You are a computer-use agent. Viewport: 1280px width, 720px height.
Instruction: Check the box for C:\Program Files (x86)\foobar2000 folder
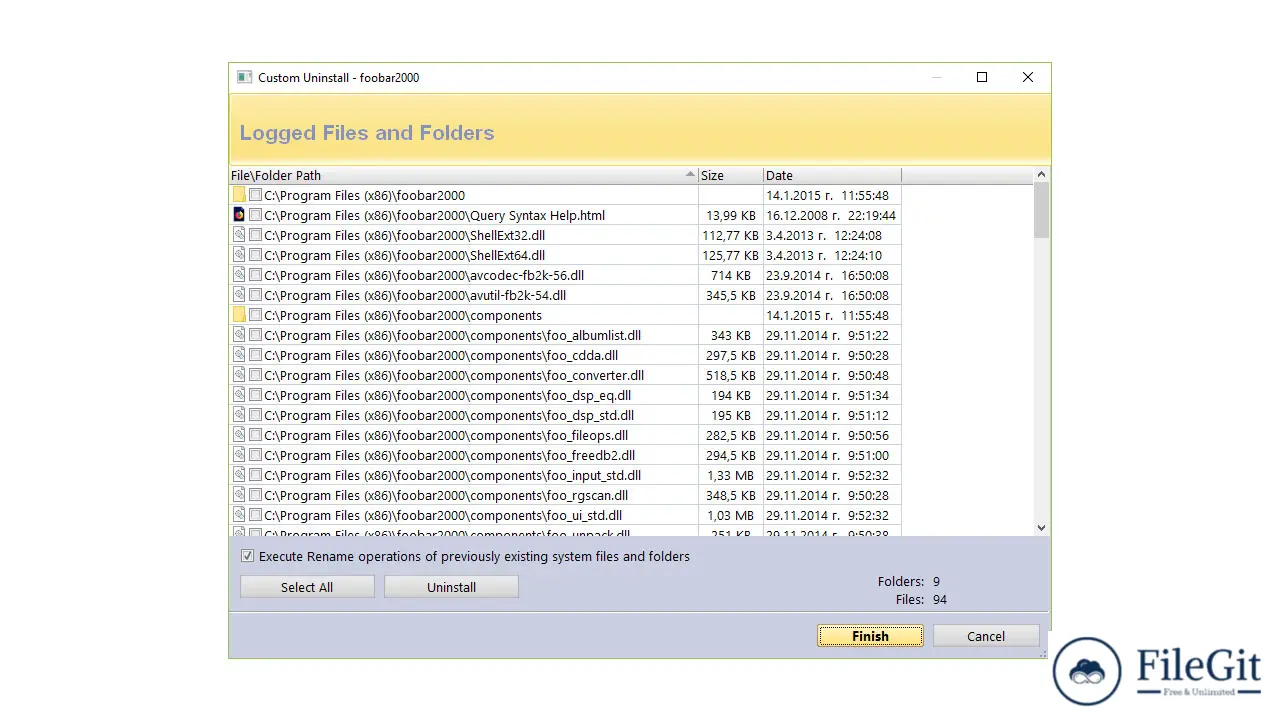256,195
